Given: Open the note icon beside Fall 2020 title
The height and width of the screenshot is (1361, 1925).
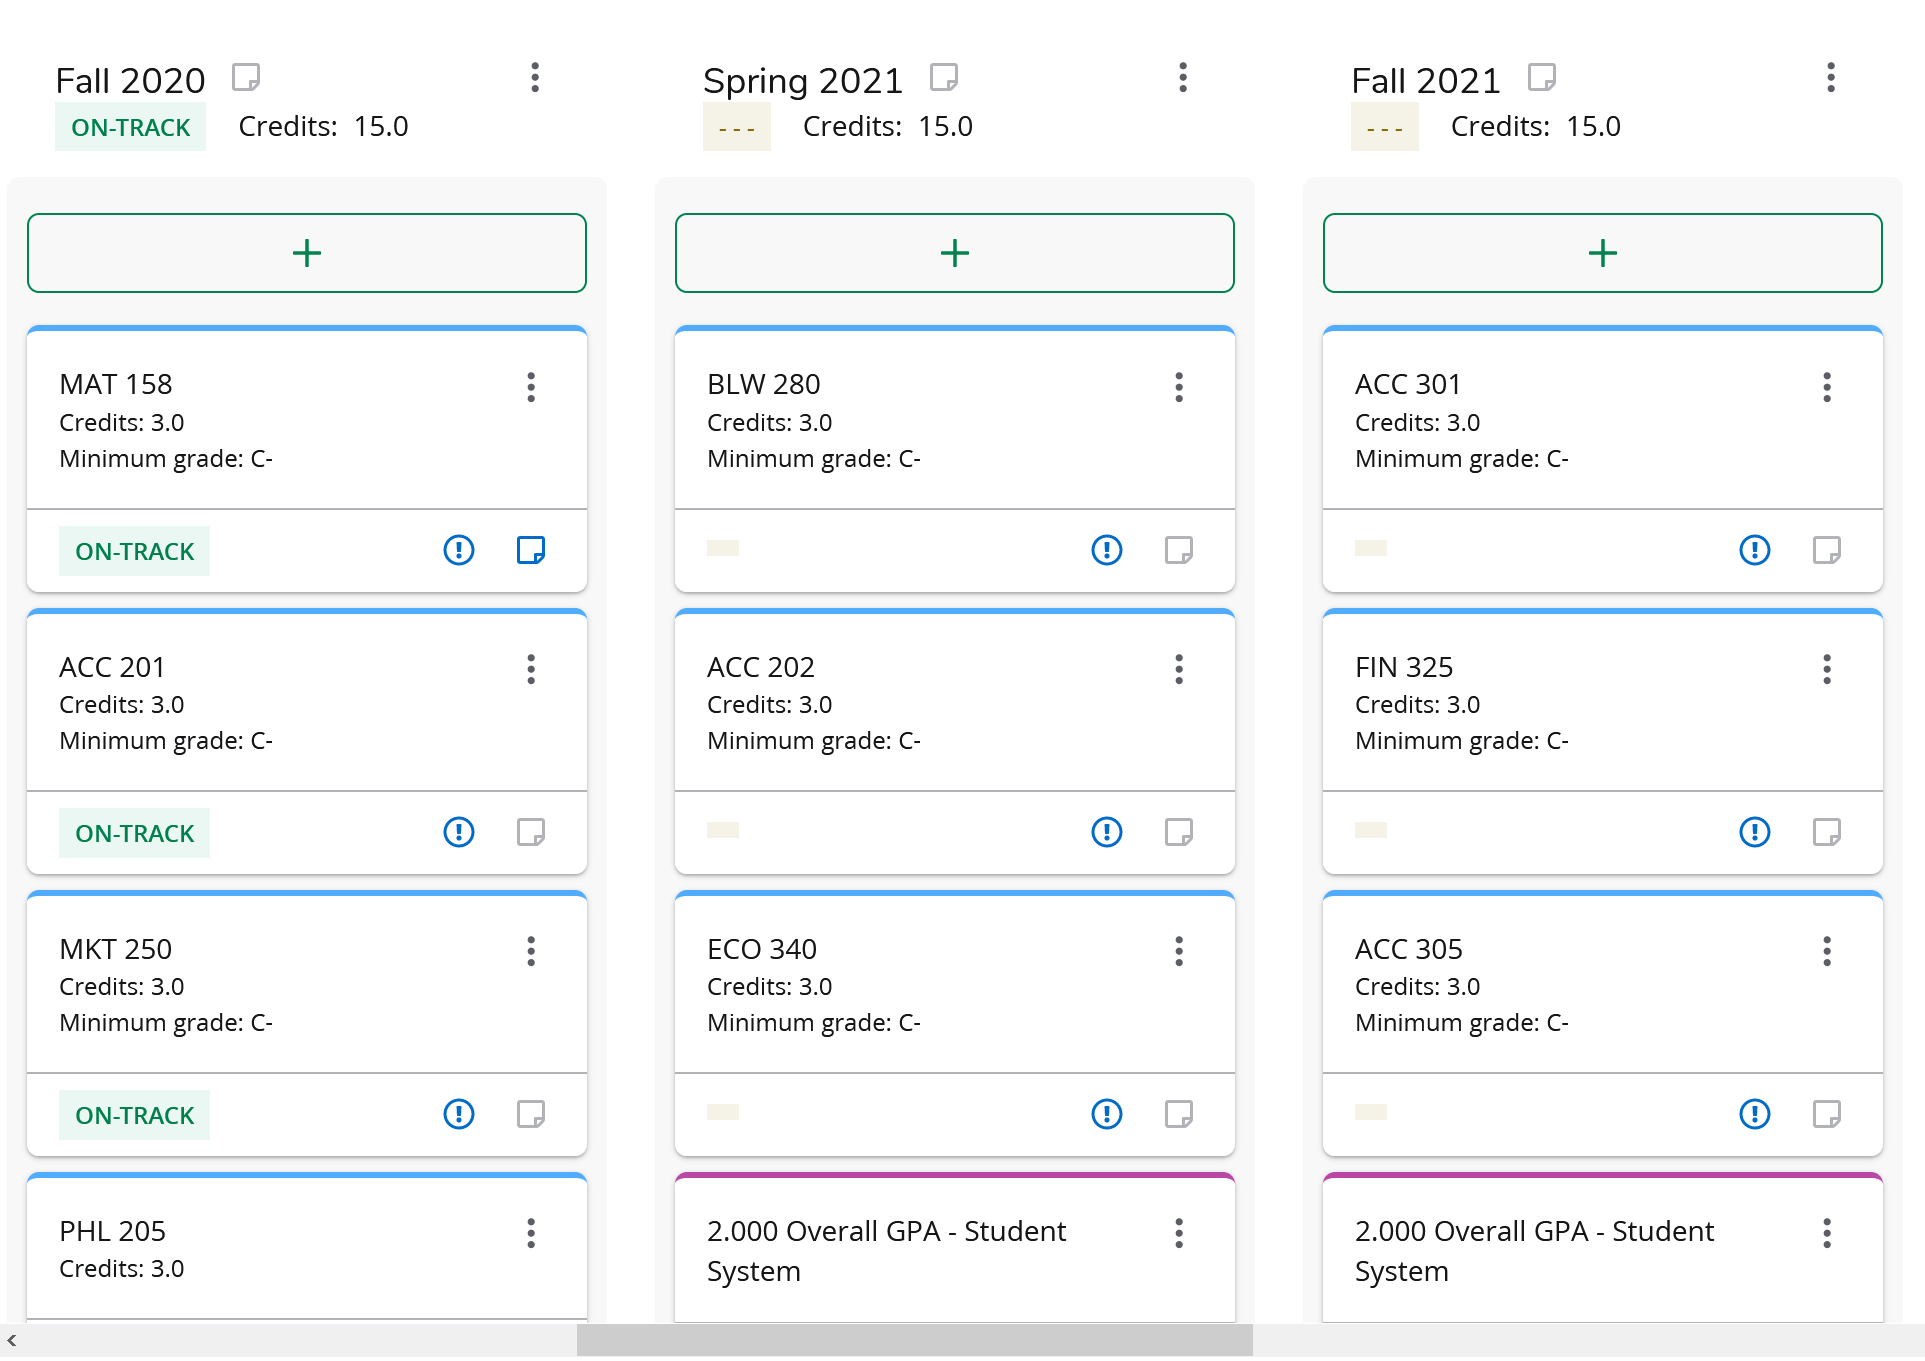Looking at the screenshot, I should [246, 77].
